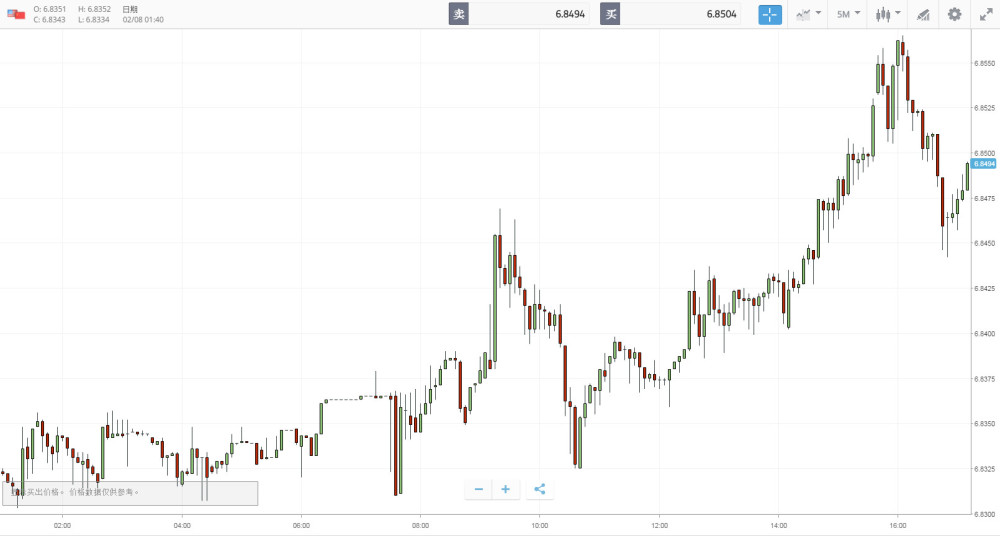Zoom in with the plus button
The width and height of the screenshot is (1000, 536).
506,489
